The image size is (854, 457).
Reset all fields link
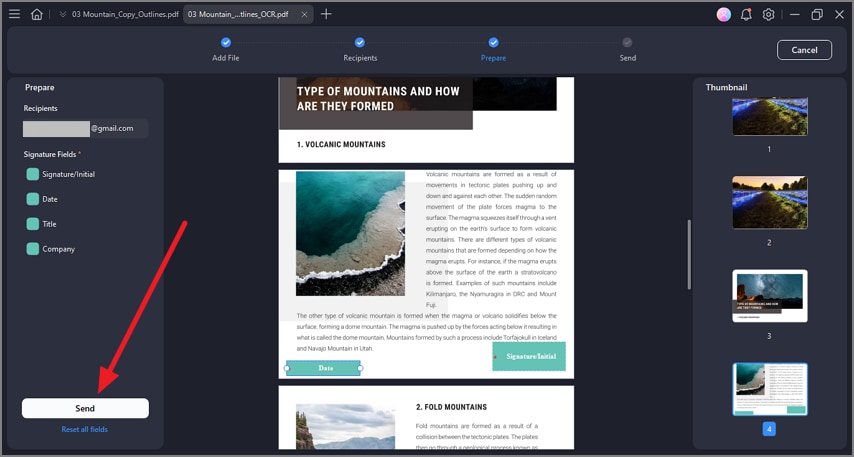click(84, 429)
